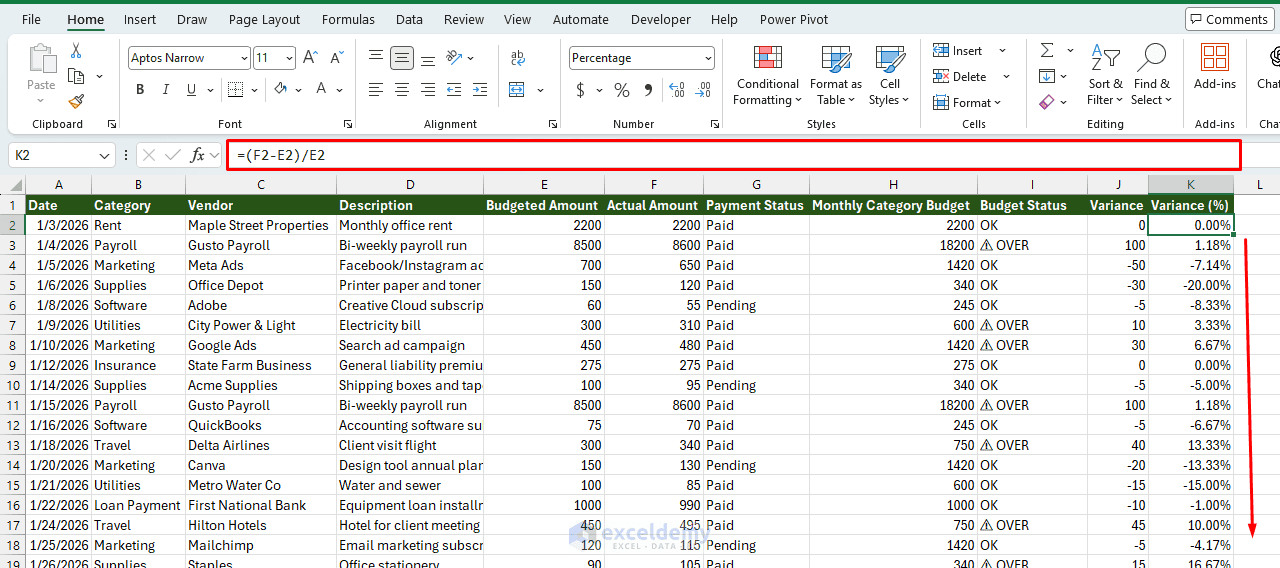1280x568 pixels.
Task: Decrease the cell indent
Action: coord(456,90)
